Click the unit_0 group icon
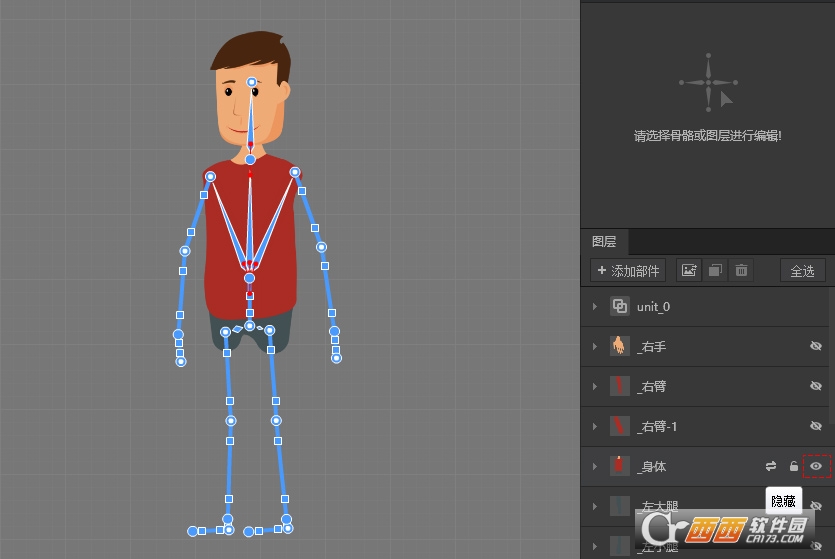The width and height of the screenshot is (835, 559). pos(620,307)
